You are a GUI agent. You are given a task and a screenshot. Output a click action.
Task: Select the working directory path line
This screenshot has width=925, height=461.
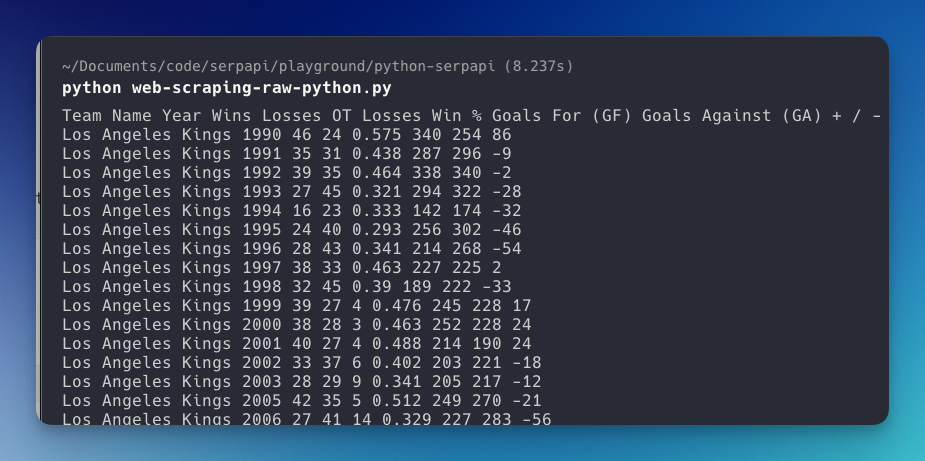(317, 66)
